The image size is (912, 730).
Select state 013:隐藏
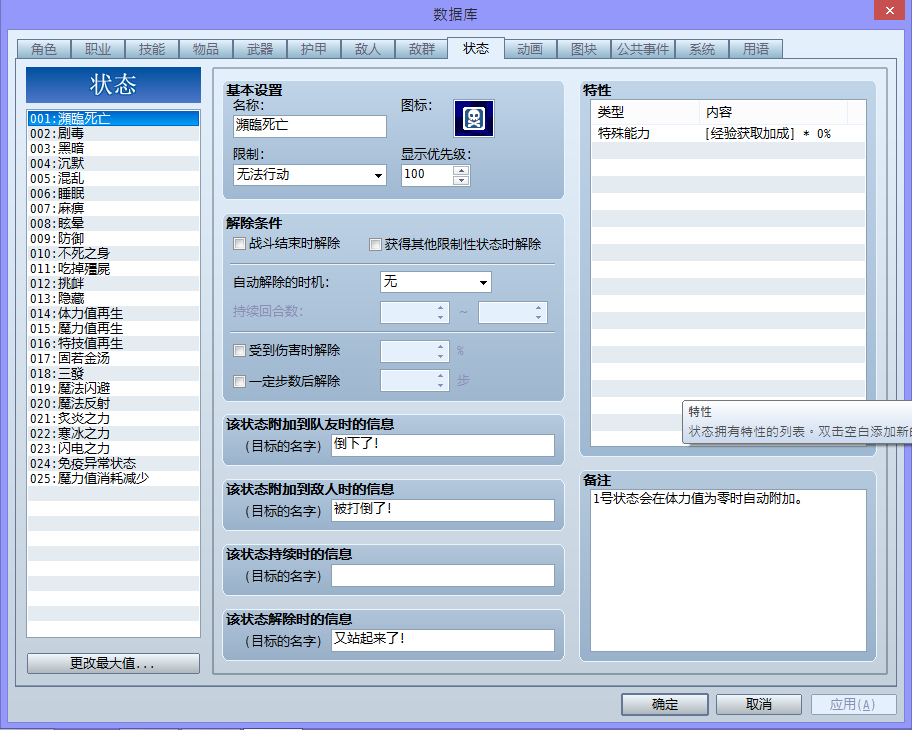[x=113, y=298]
